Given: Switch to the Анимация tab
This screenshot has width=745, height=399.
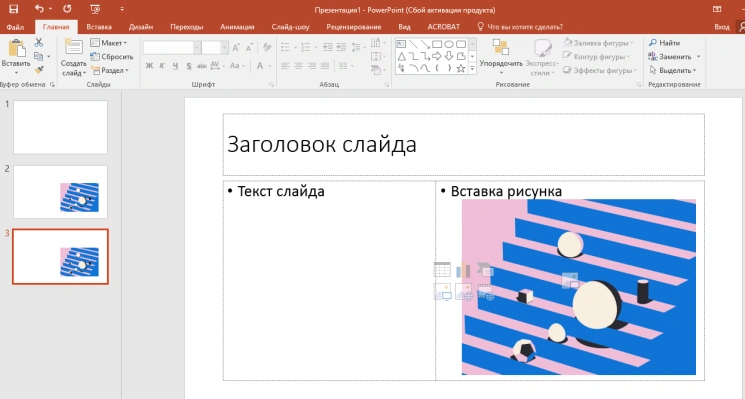Looking at the screenshot, I should [x=237, y=27].
